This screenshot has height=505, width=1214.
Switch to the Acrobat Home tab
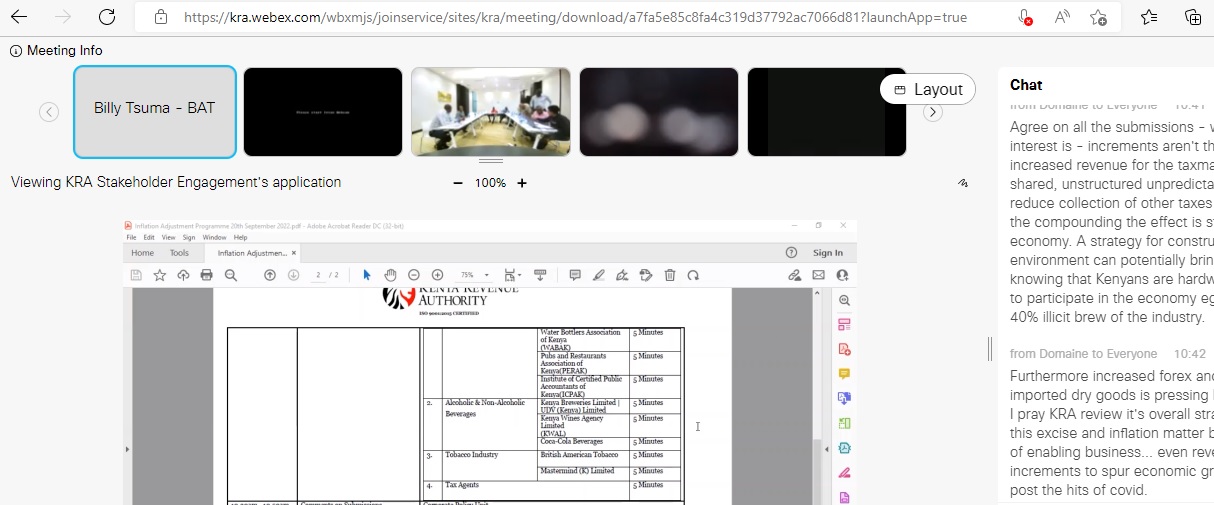click(143, 253)
